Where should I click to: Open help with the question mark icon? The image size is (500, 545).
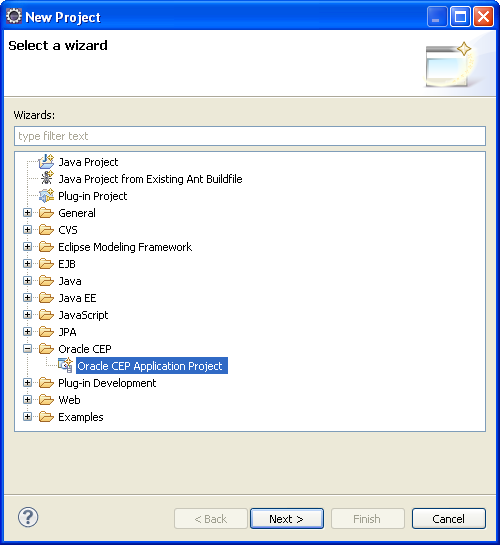tap(28, 518)
